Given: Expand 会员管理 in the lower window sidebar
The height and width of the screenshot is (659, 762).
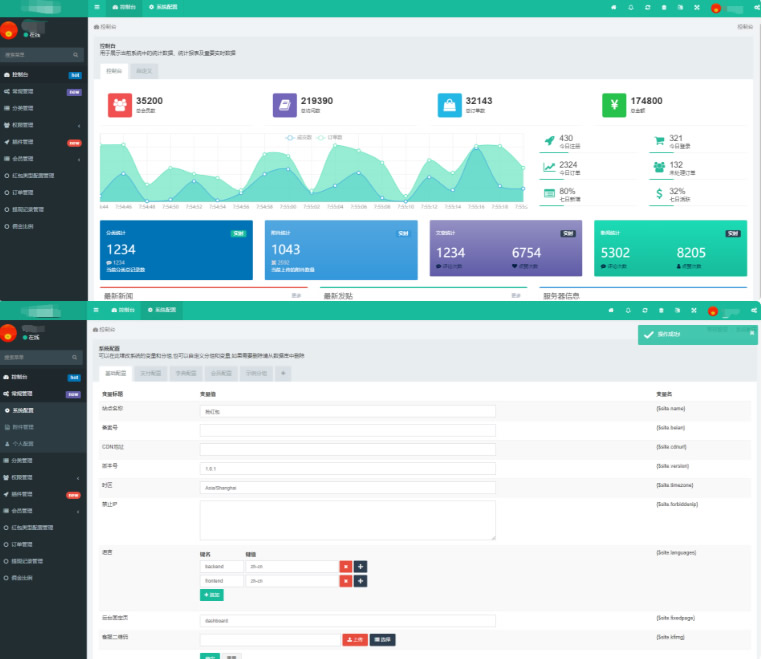Looking at the screenshot, I should (40, 510).
